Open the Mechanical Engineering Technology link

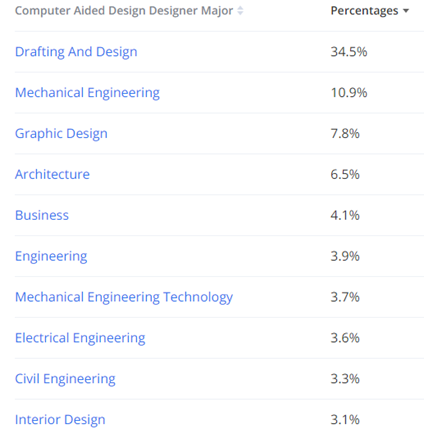[124, 297]
